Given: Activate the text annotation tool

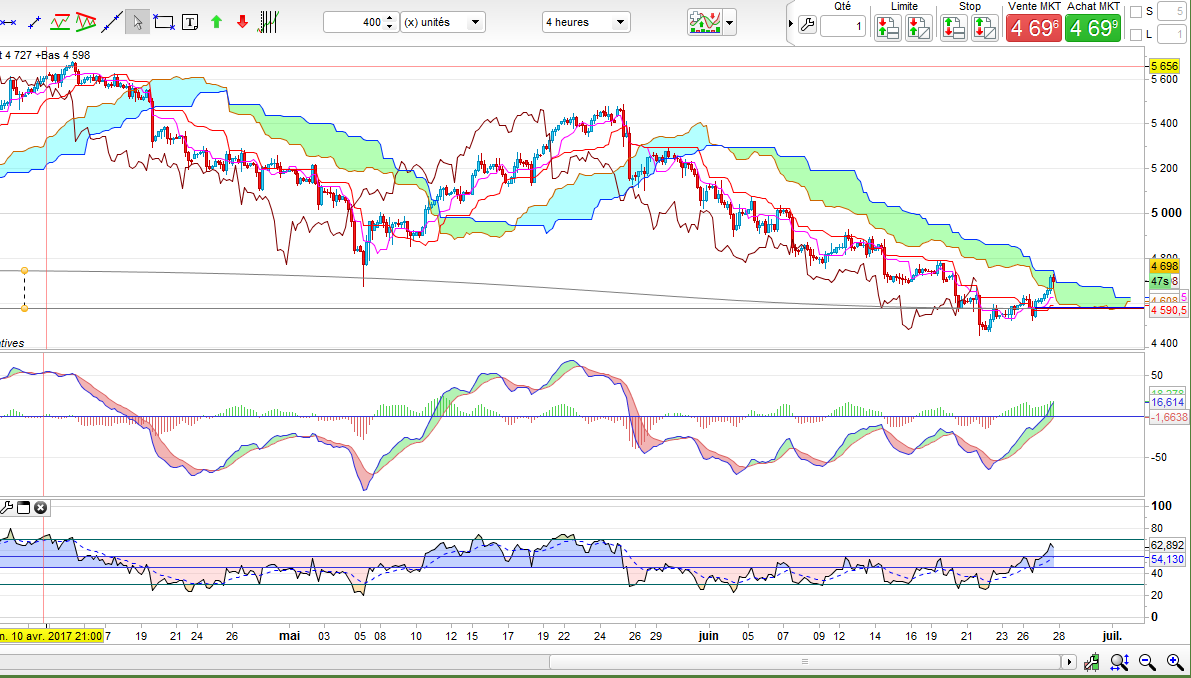Looking at the screenshot, I should coord(190,21).
